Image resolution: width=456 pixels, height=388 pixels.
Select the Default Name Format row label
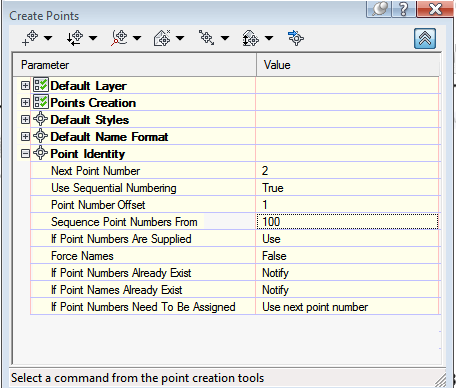[x=109, y=137]
